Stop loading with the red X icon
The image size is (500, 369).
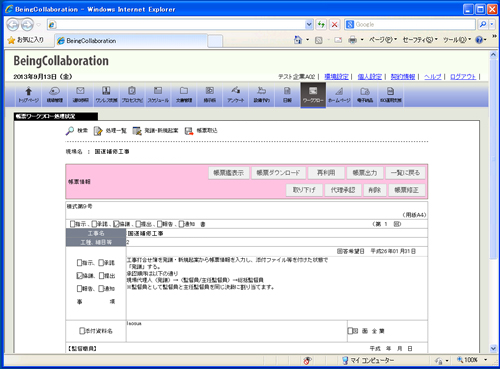coord(334,24)
